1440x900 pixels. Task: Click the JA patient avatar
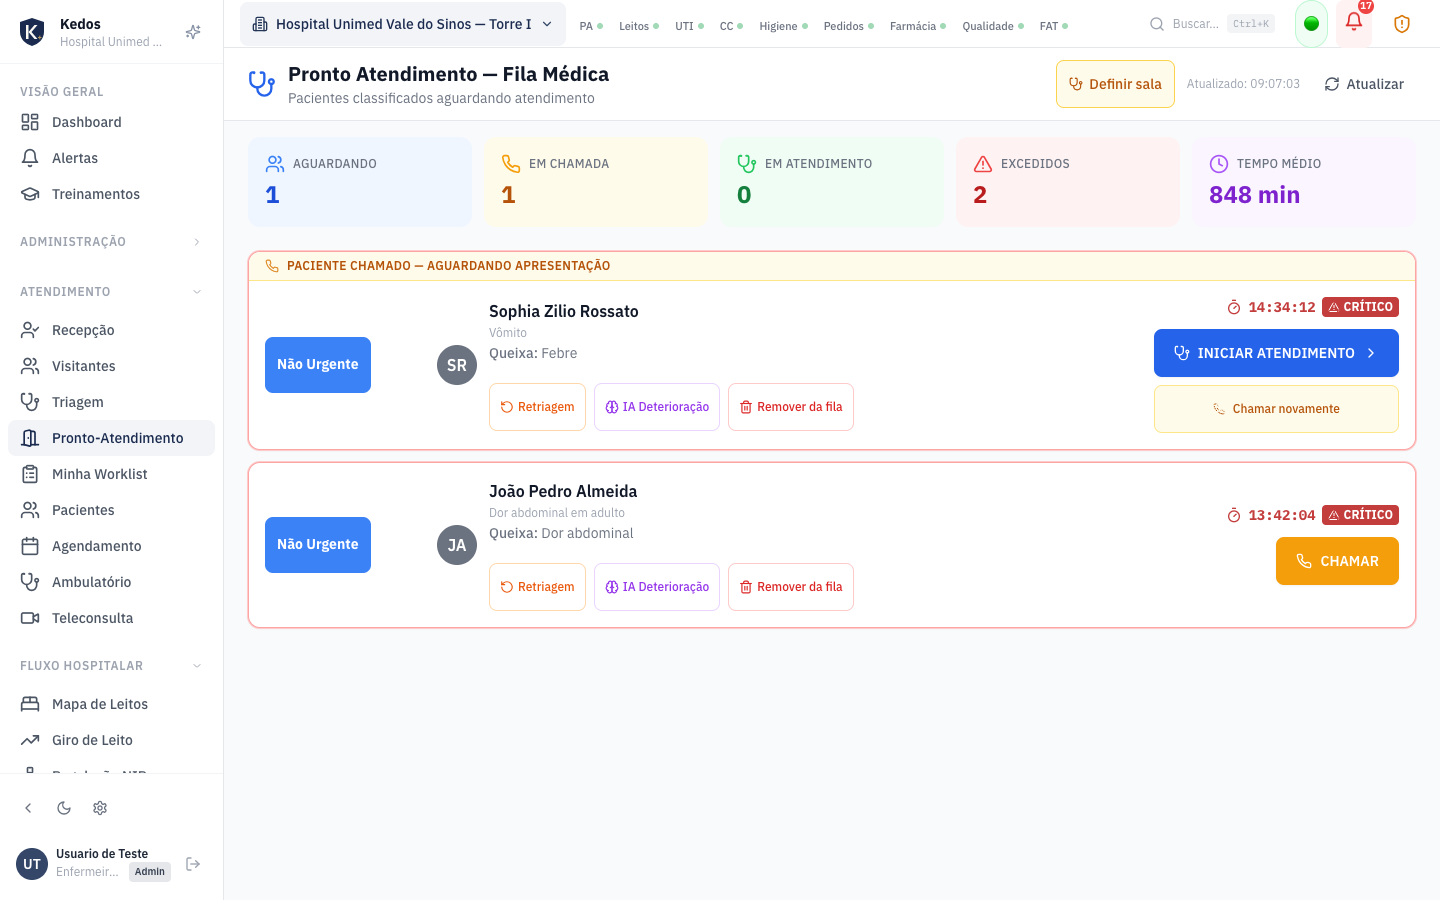coord(457,545)
